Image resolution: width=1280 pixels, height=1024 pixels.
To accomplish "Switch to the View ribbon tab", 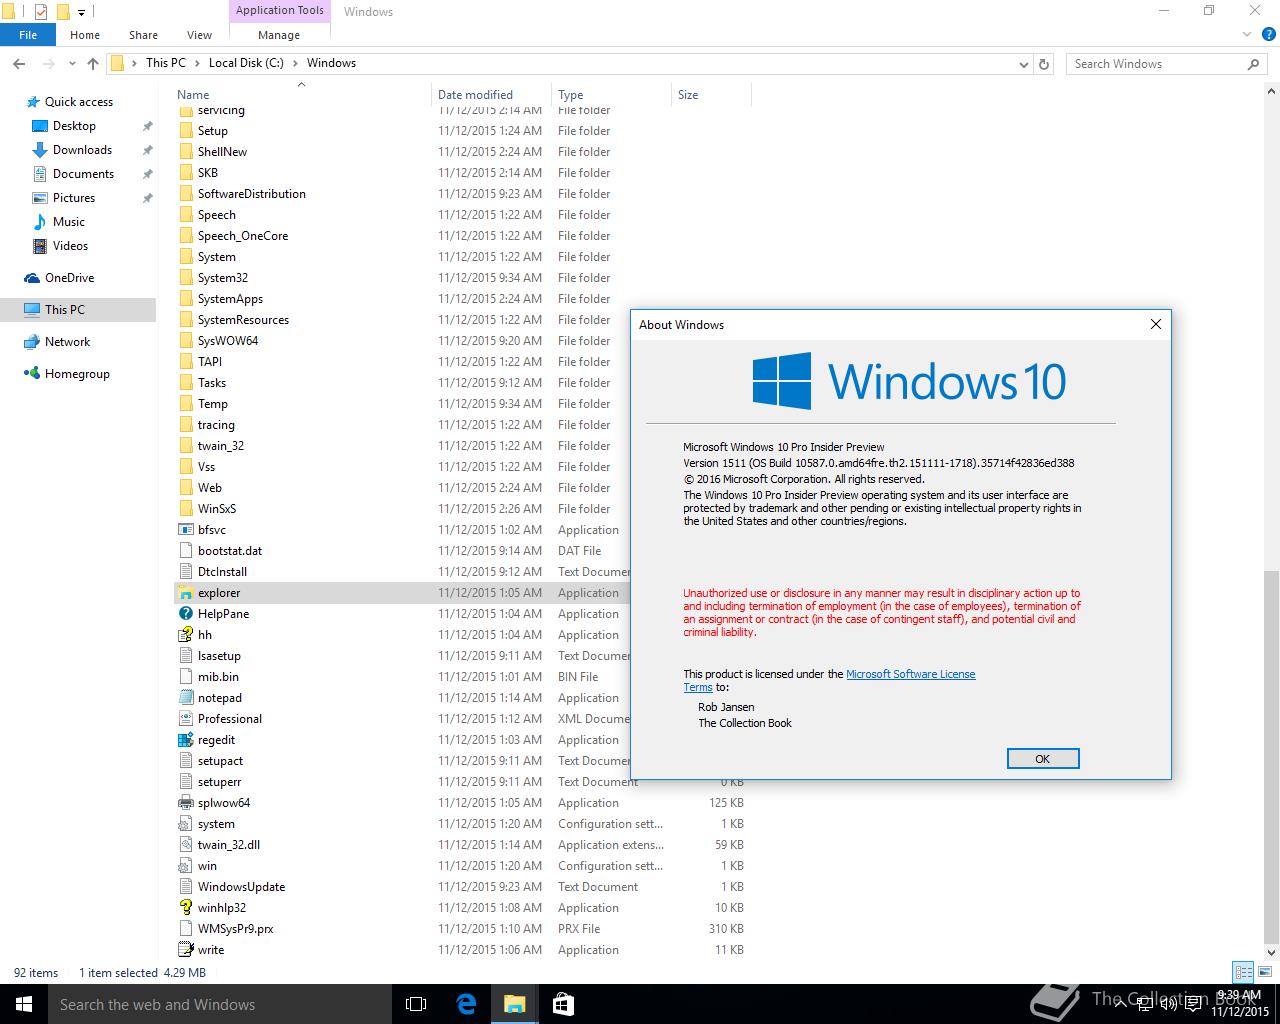I will pyautogui.click(x=199, y=35).
